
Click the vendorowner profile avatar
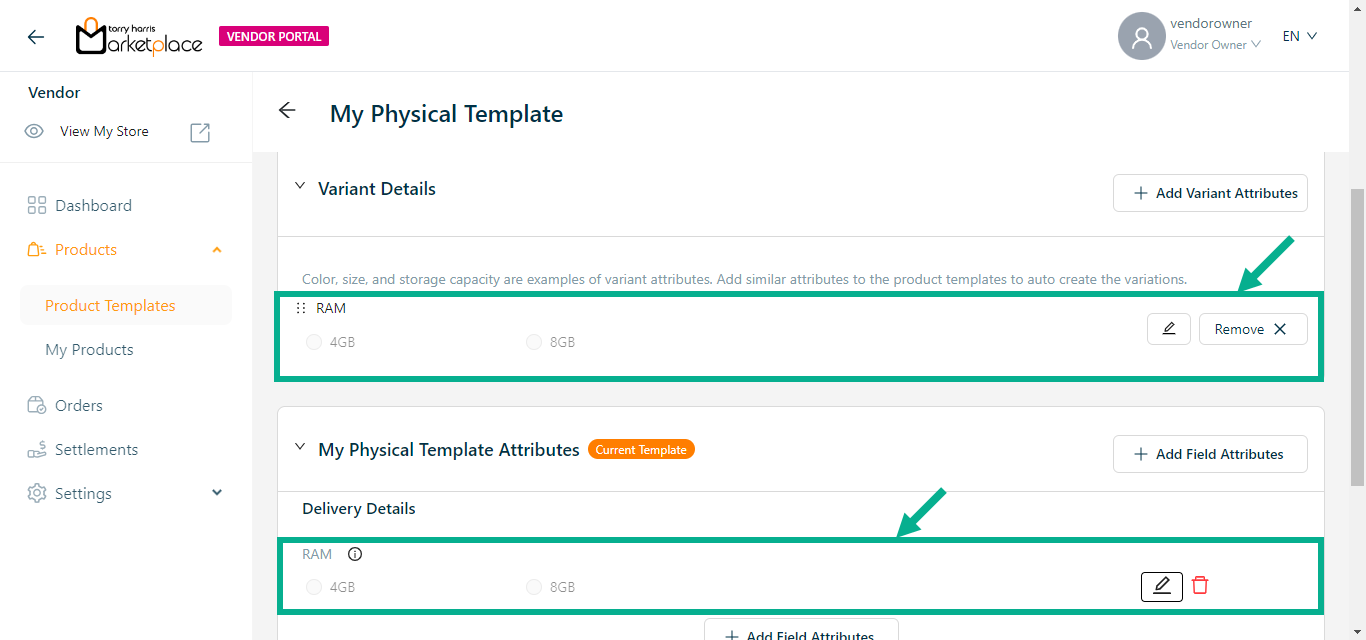[1141, 37]
